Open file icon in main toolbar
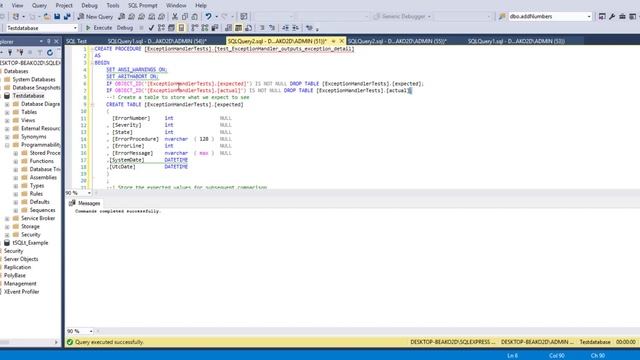Screen dimensions: 640x360 coord(47,16)
